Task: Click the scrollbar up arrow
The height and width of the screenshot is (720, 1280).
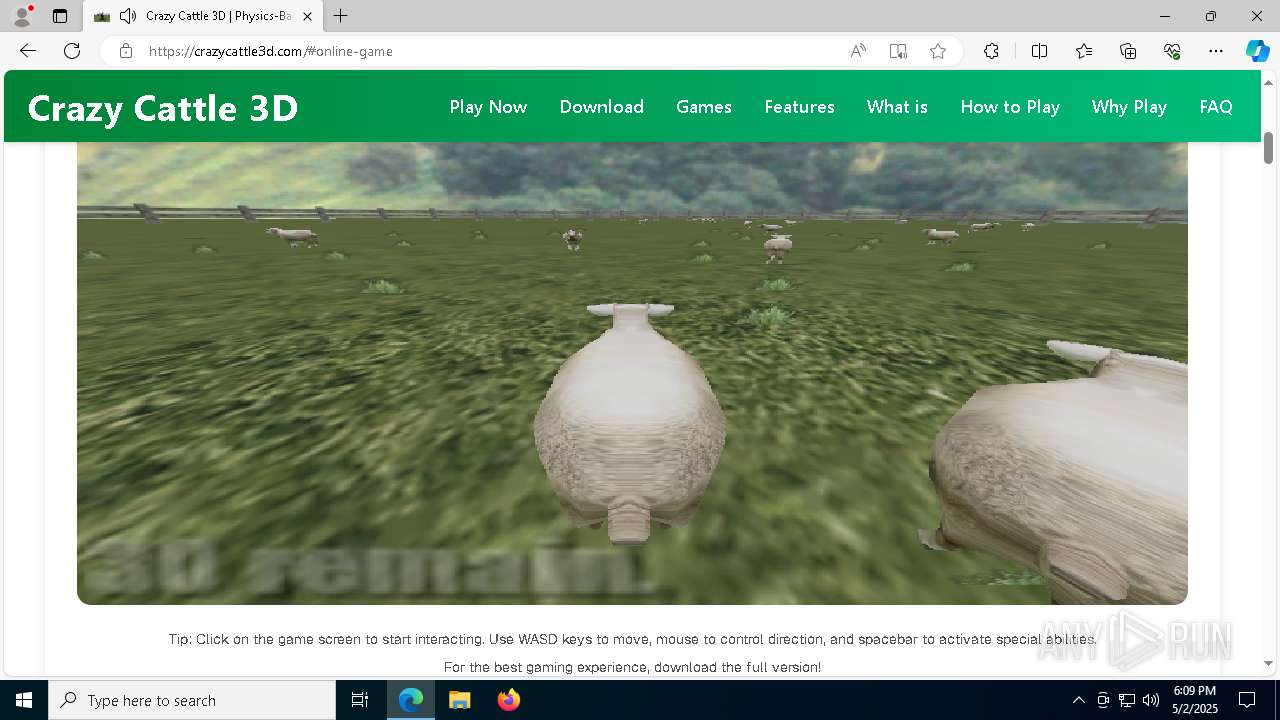Action: tap(1268, 81)
